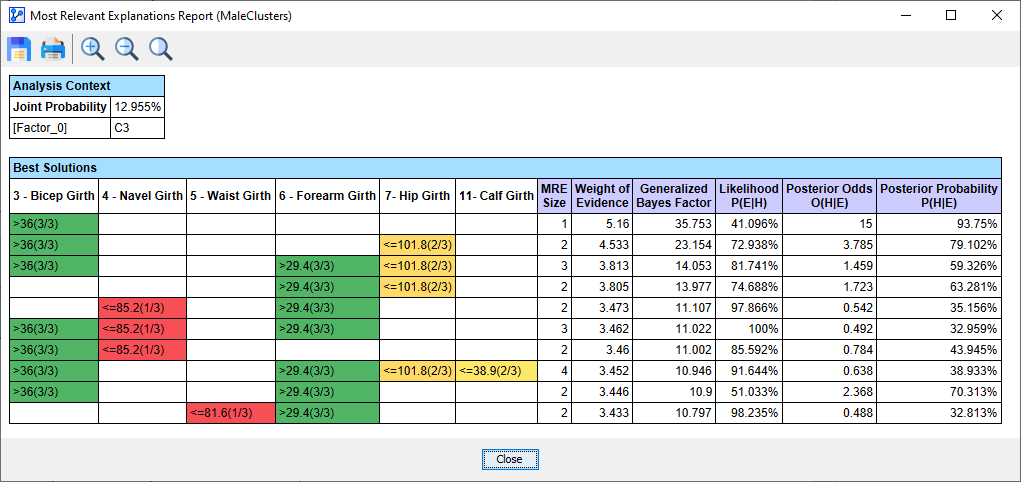Viewport: 1021px width, 482px height.
Task: Click the Posterior Probability P(H|E) header
Action: pyautogui.click(x=938, y=195)
